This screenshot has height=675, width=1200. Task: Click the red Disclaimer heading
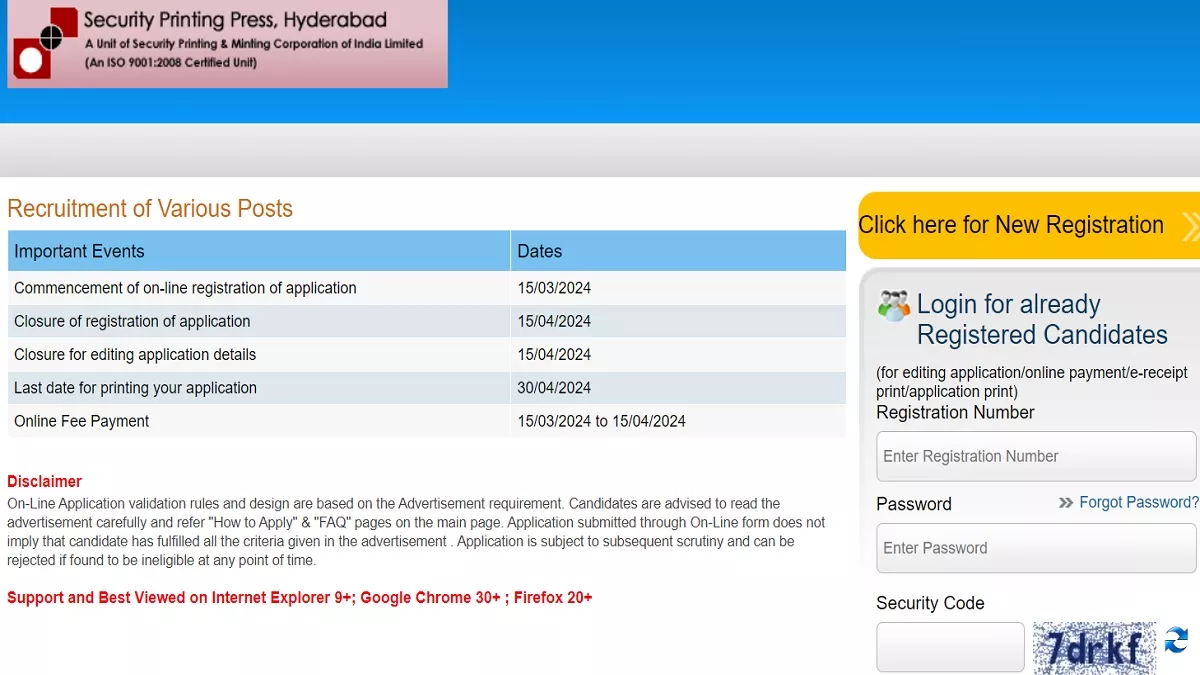pyautogui.click(x=44, y=481)
